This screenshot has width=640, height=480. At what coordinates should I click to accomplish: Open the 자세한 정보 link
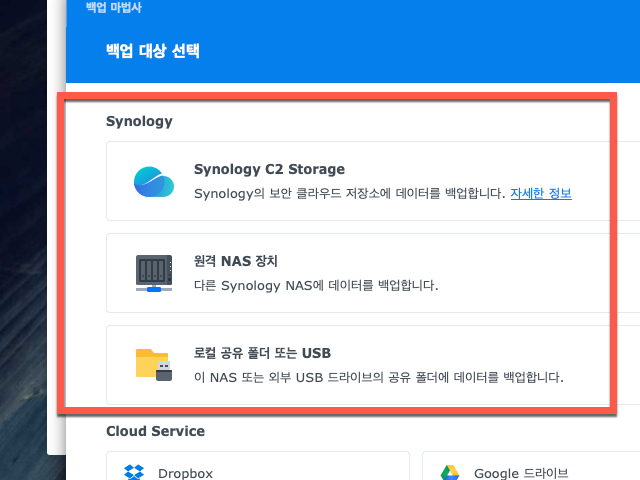tap(541, 193)
